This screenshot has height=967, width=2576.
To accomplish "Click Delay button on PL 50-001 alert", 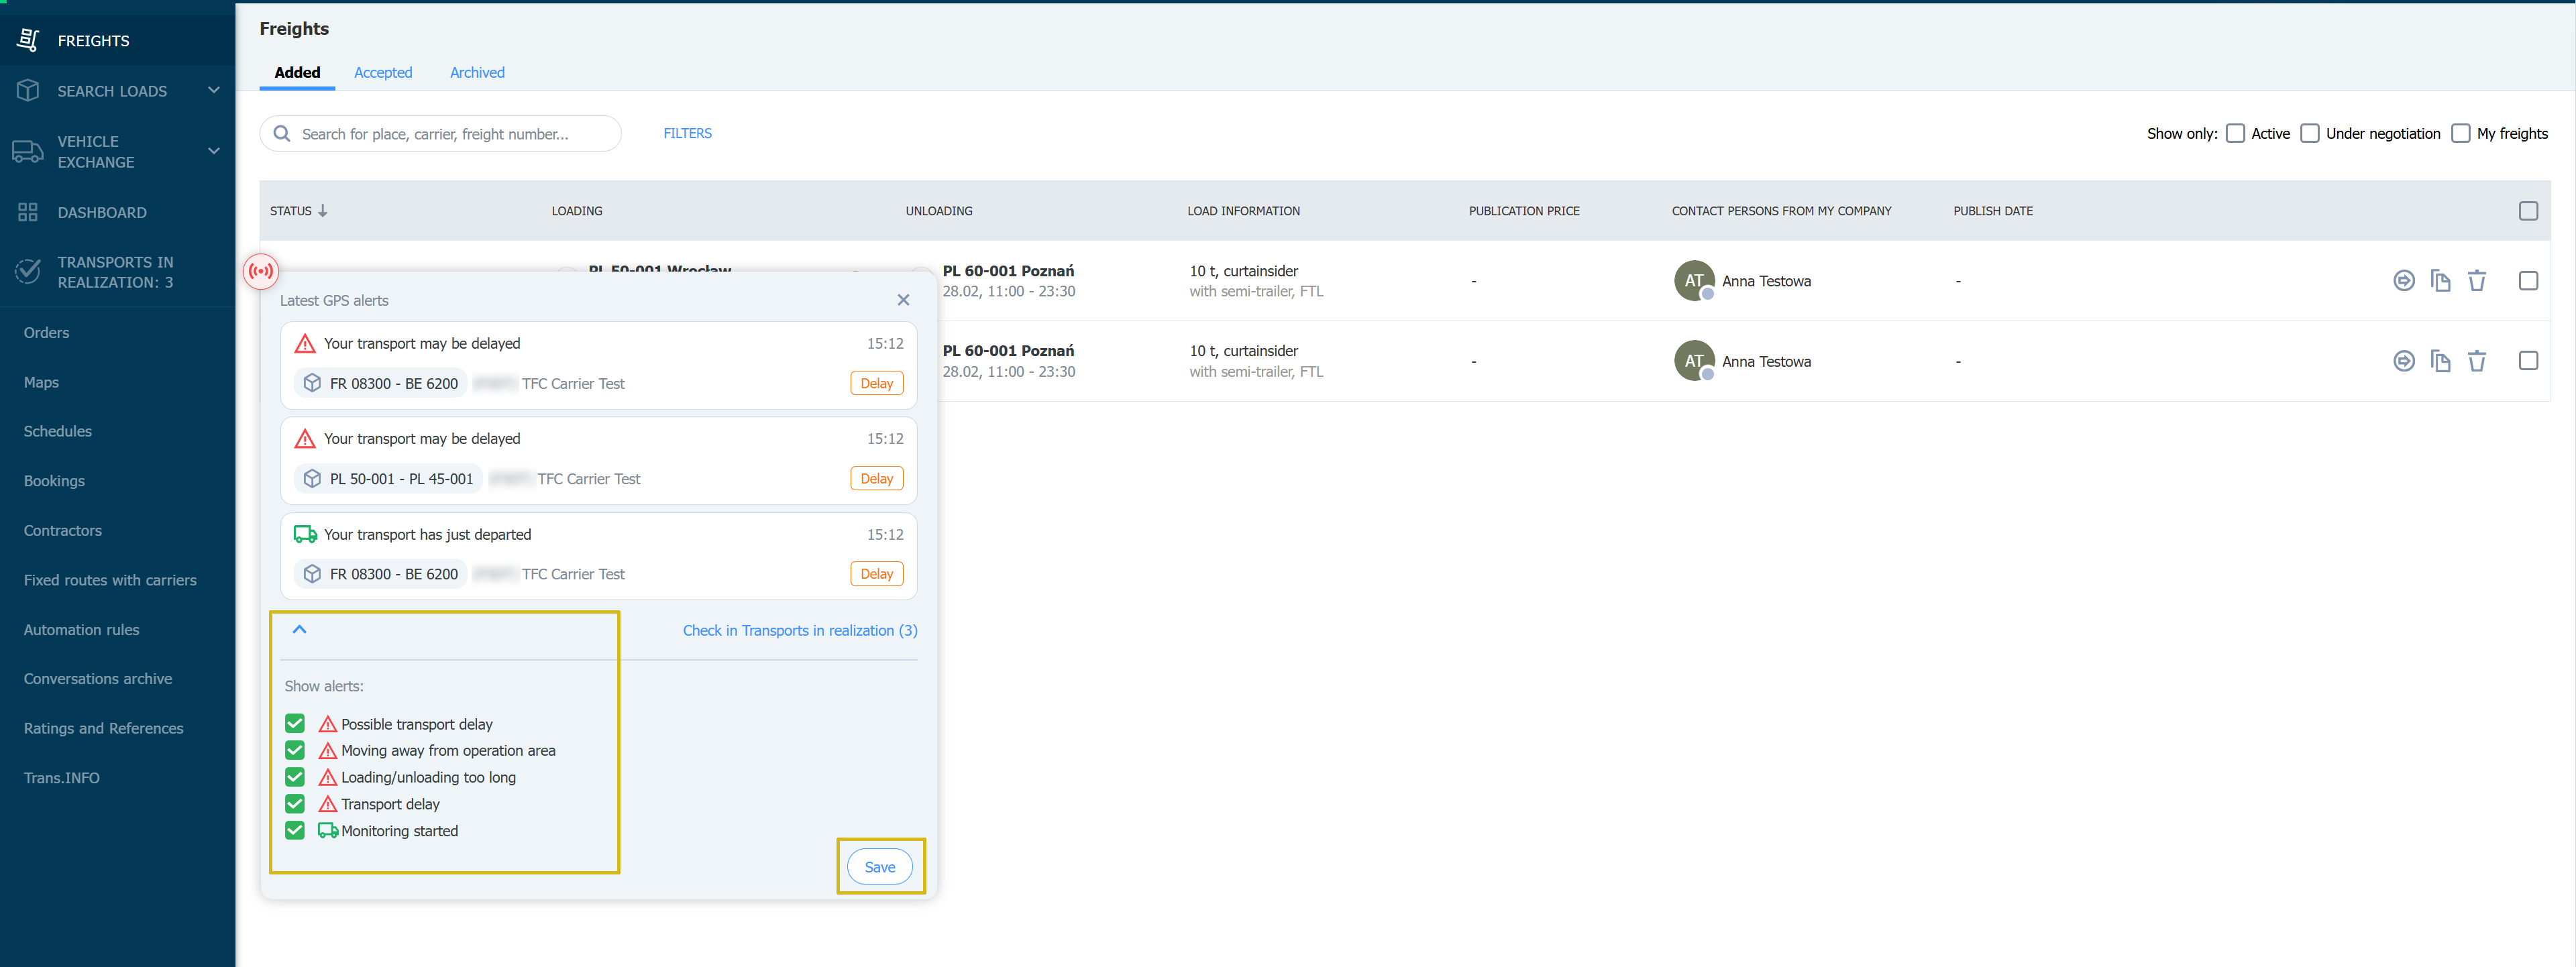I will (876, 479).
